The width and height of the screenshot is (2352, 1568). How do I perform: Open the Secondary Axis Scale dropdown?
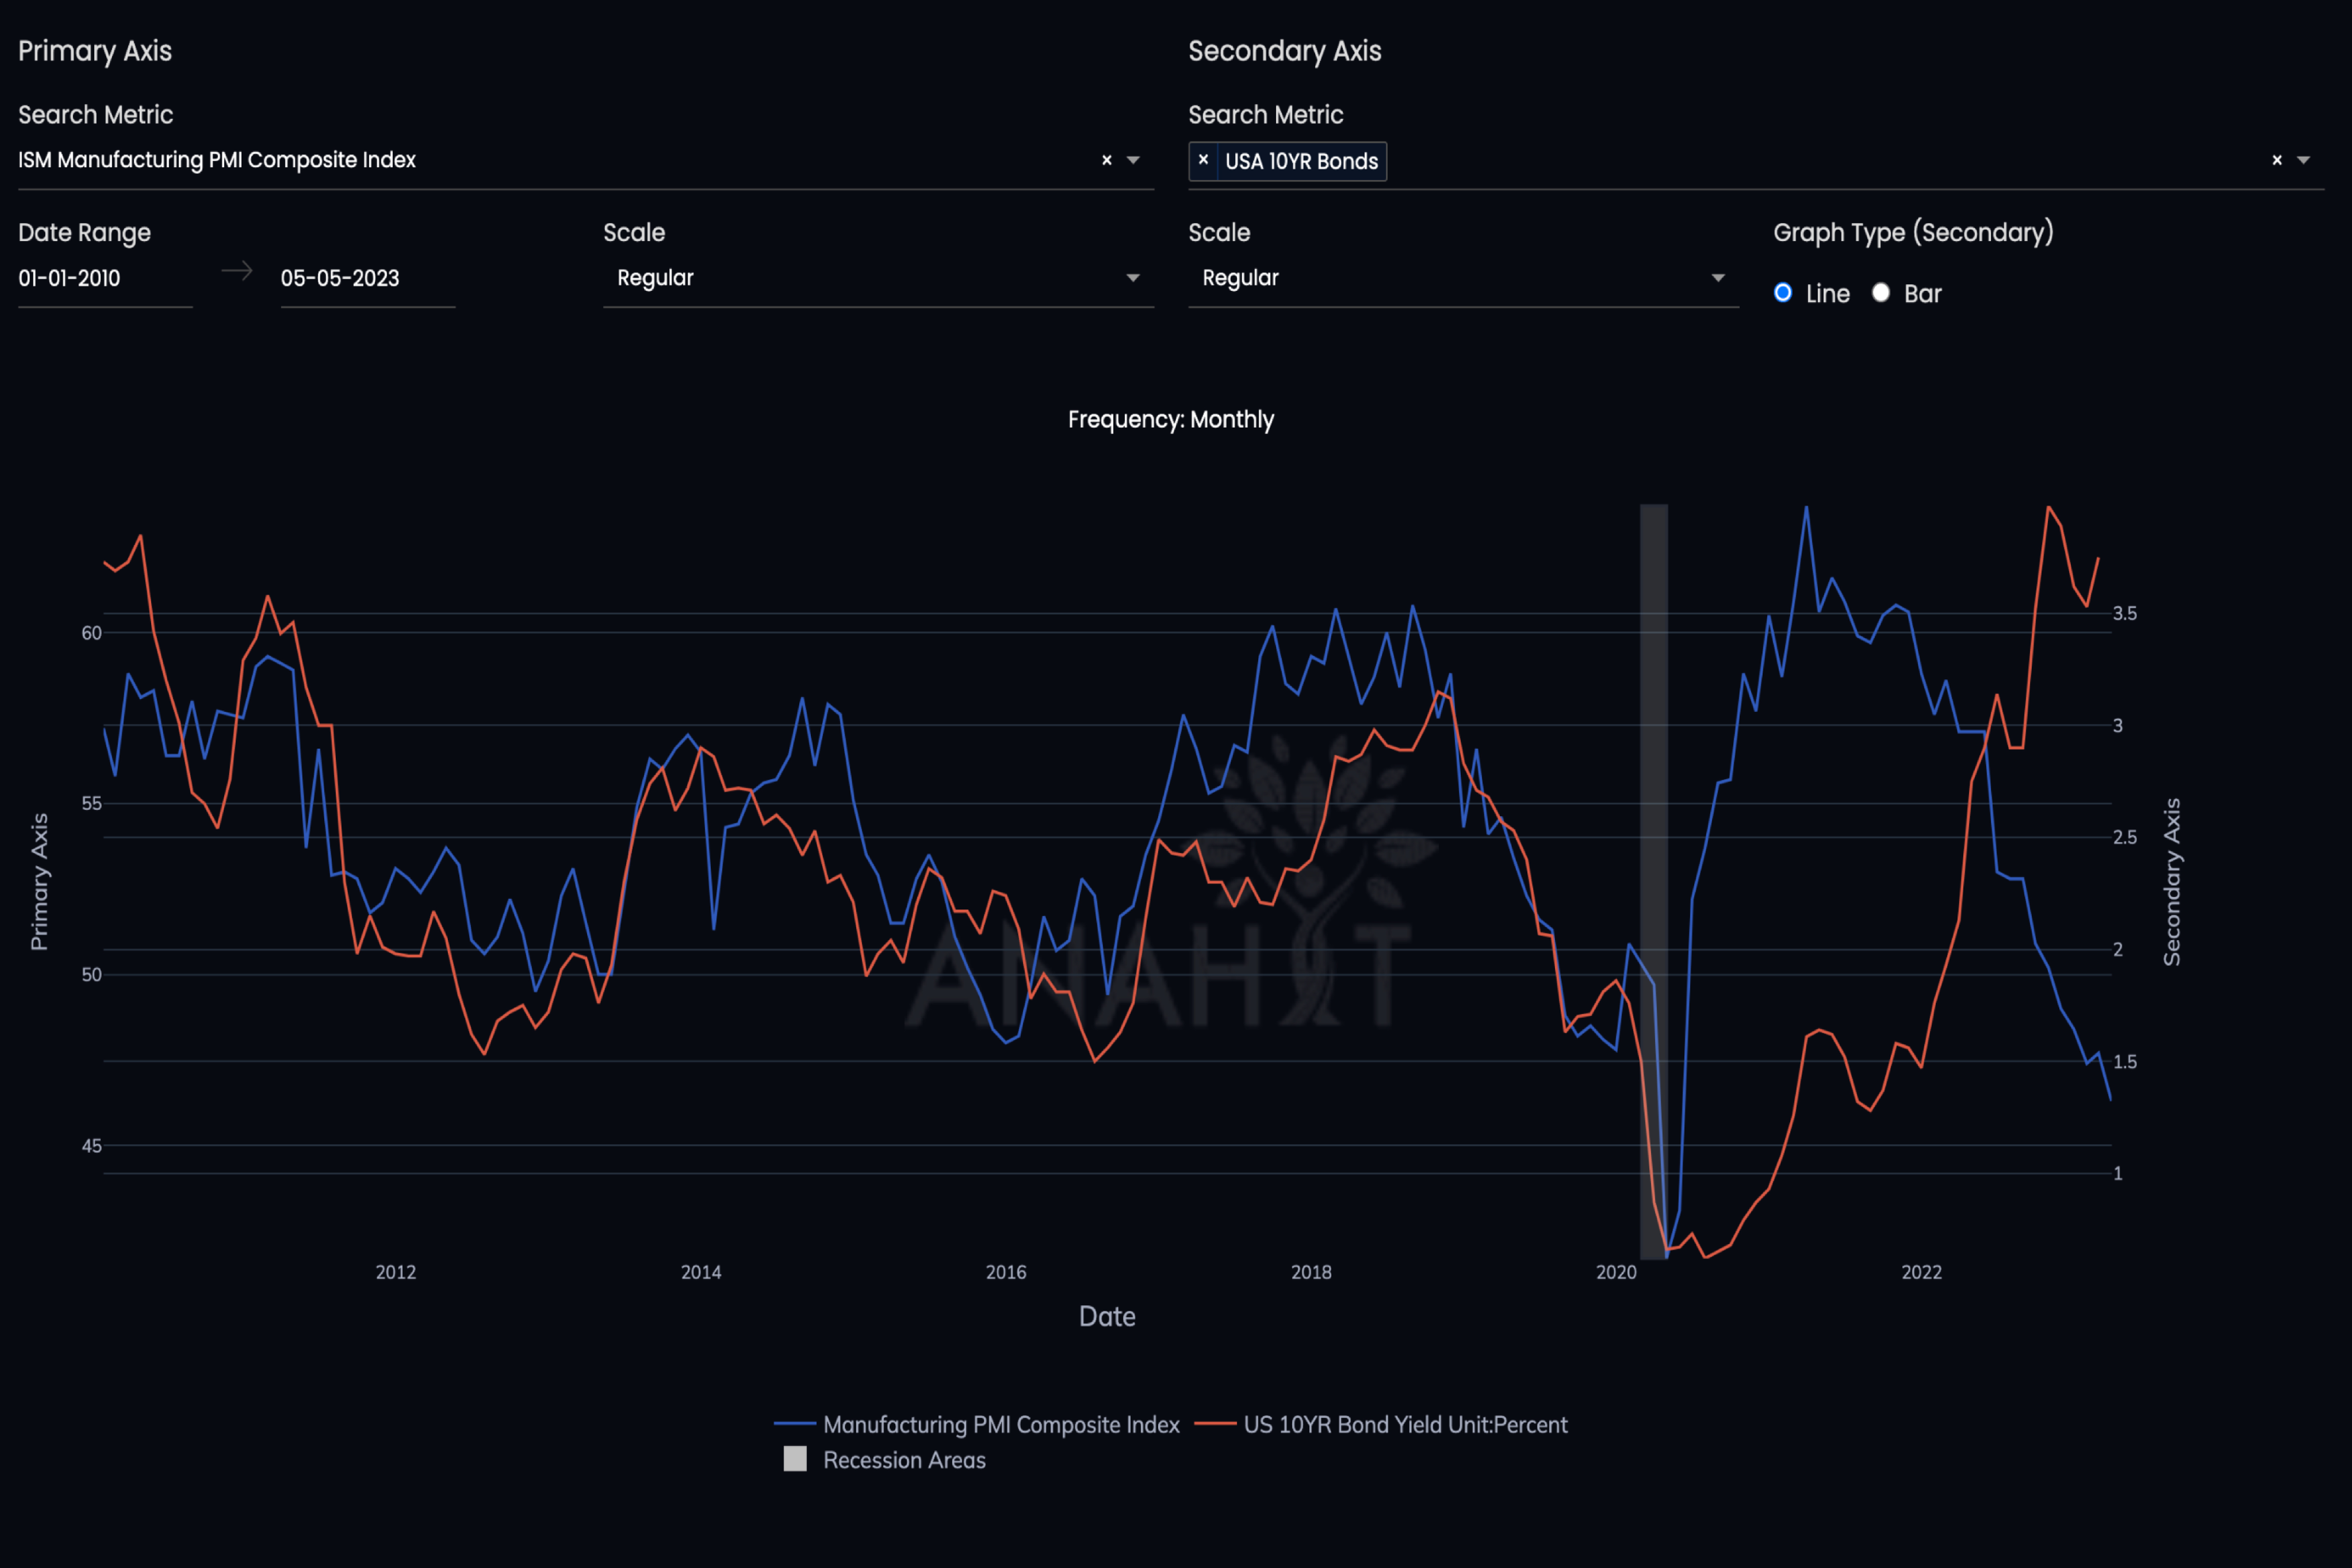click(1718, 277)
